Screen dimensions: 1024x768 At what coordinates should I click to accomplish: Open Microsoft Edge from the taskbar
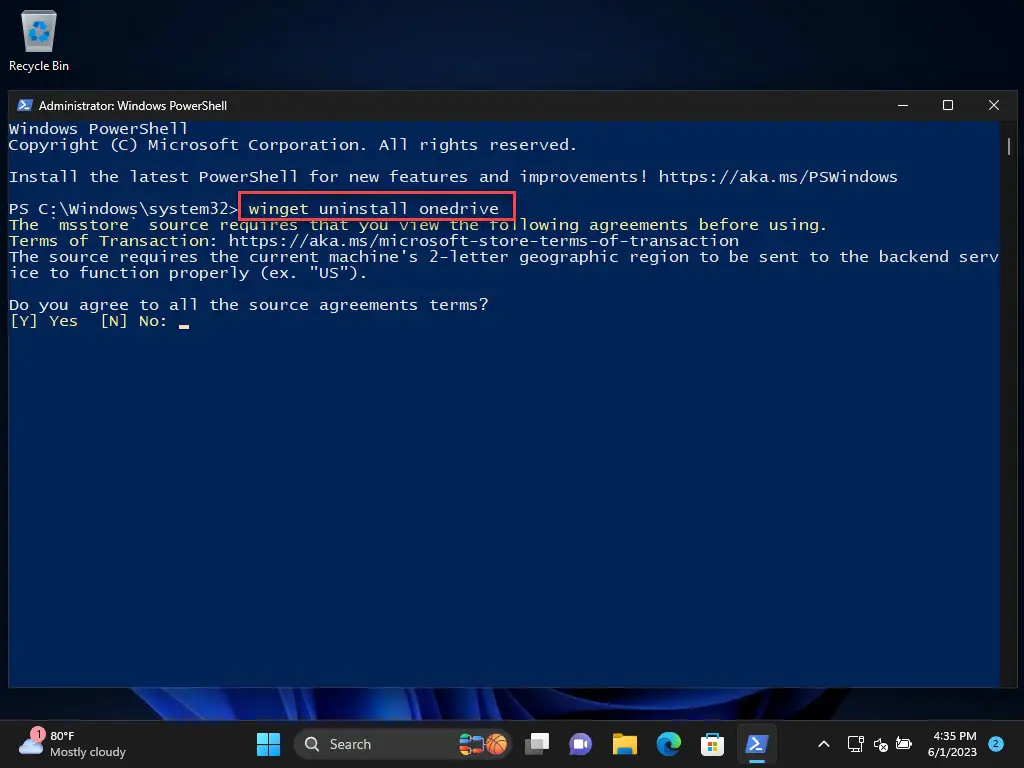click(x=668, y=744)
